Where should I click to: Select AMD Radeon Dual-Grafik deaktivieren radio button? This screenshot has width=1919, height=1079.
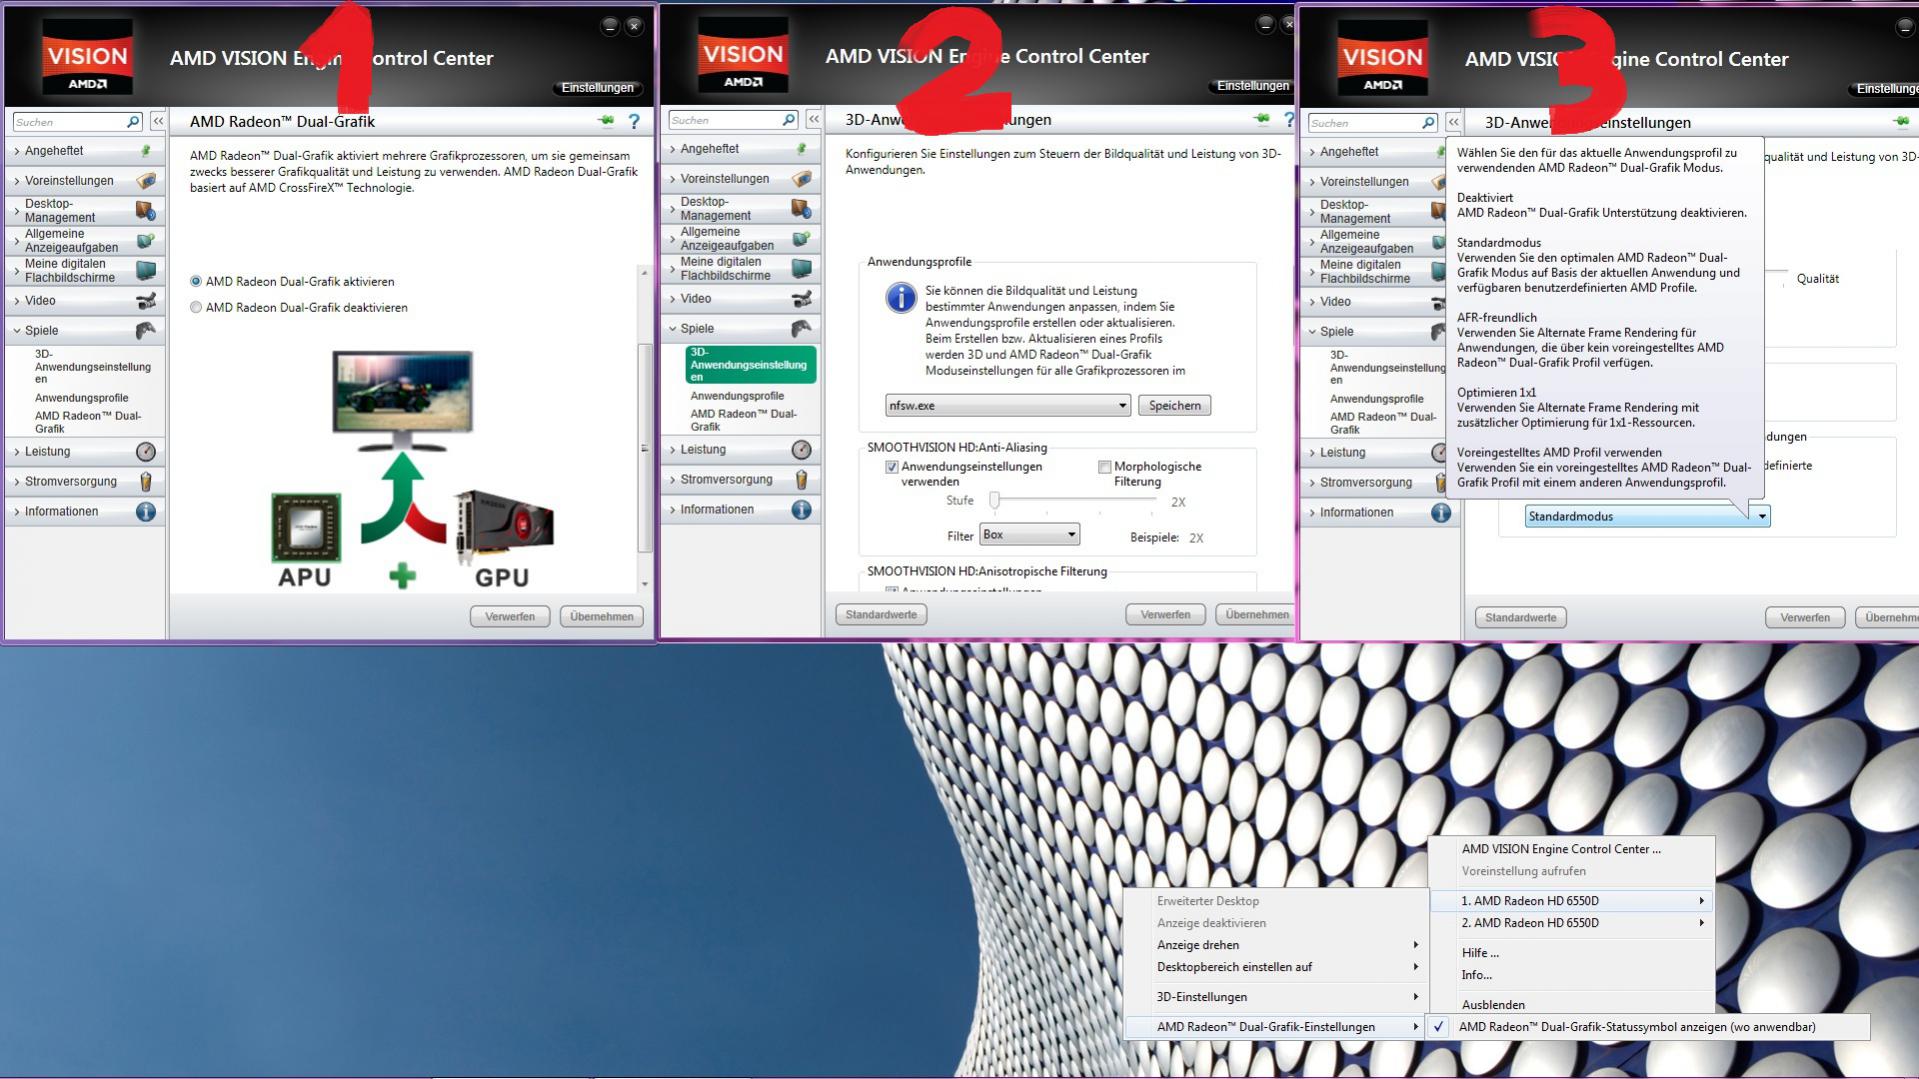click(x=196, y=308)
